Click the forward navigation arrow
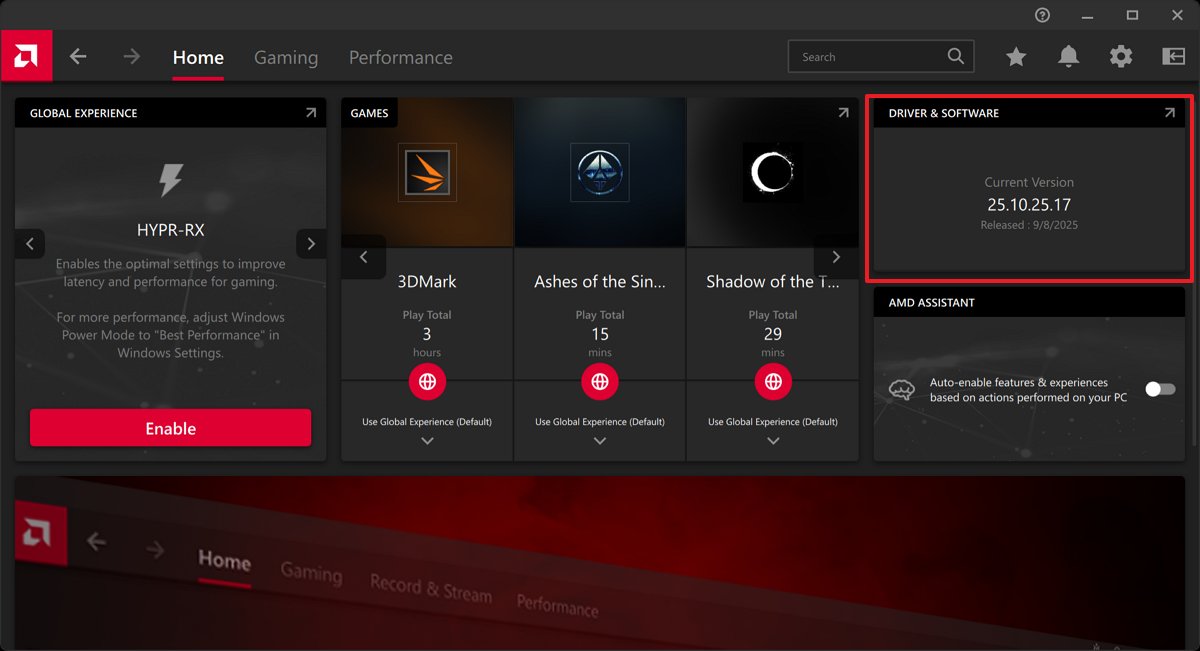Viewport: 1200px width, 651px height. [x=131, y=56]
